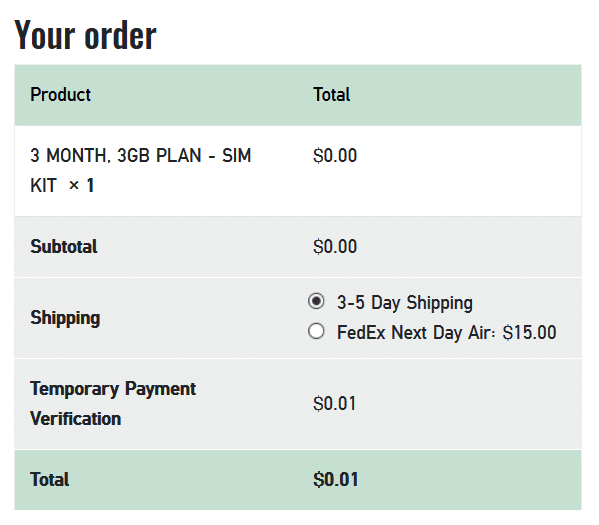Click the Temporary Payment Verification label

(x=113, y=403)
